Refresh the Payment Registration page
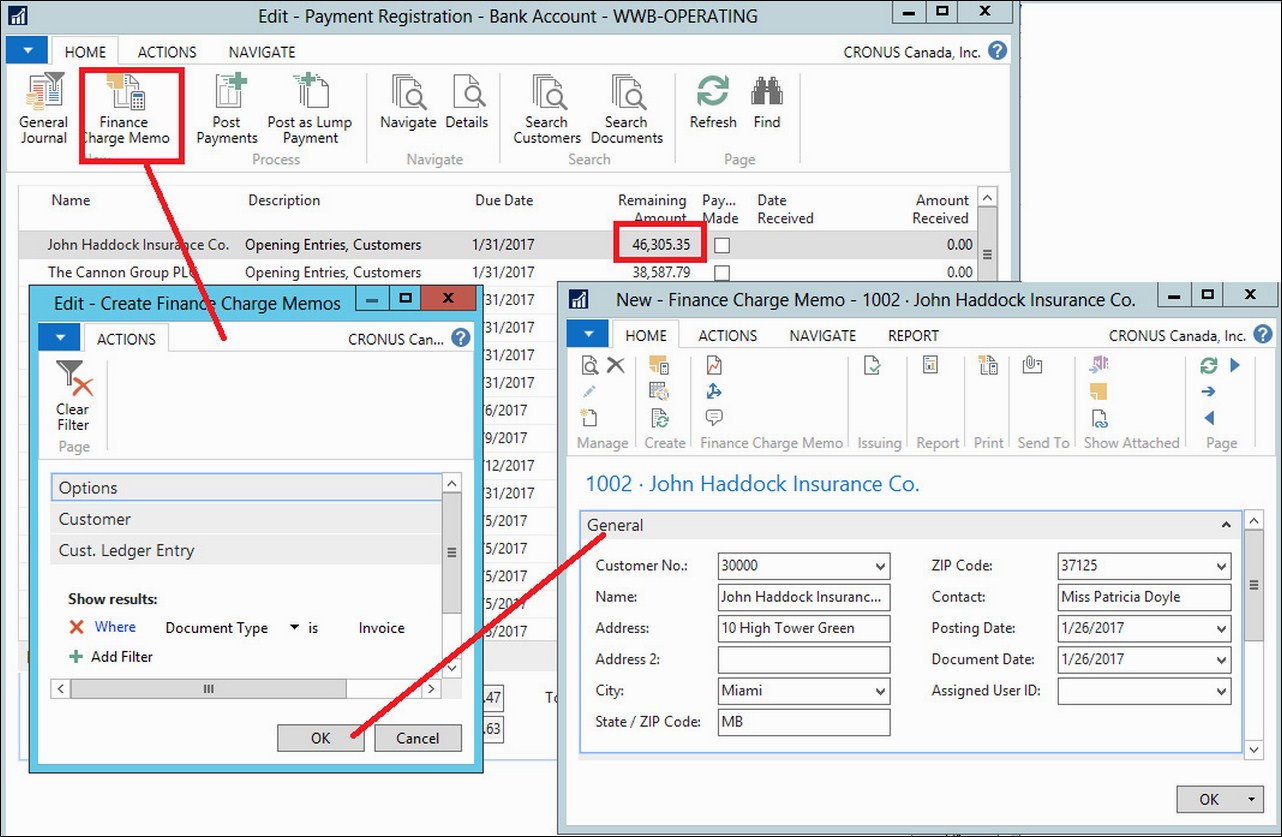This screenshot has width=1282, height=837. pos(713,102)
